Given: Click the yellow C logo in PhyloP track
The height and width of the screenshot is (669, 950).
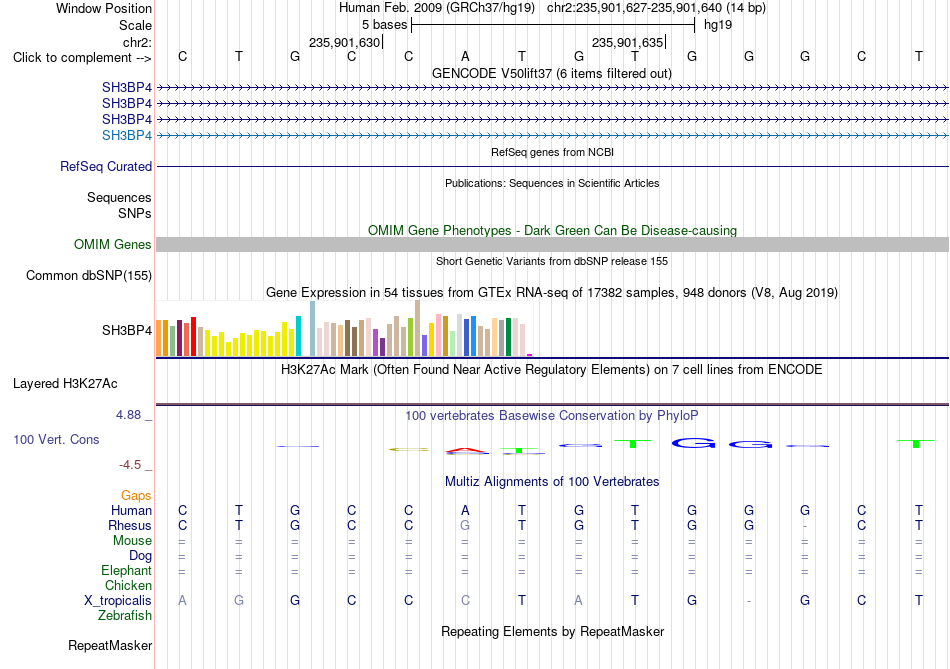Looking at the screenshot, I should [x=409, y=450].
